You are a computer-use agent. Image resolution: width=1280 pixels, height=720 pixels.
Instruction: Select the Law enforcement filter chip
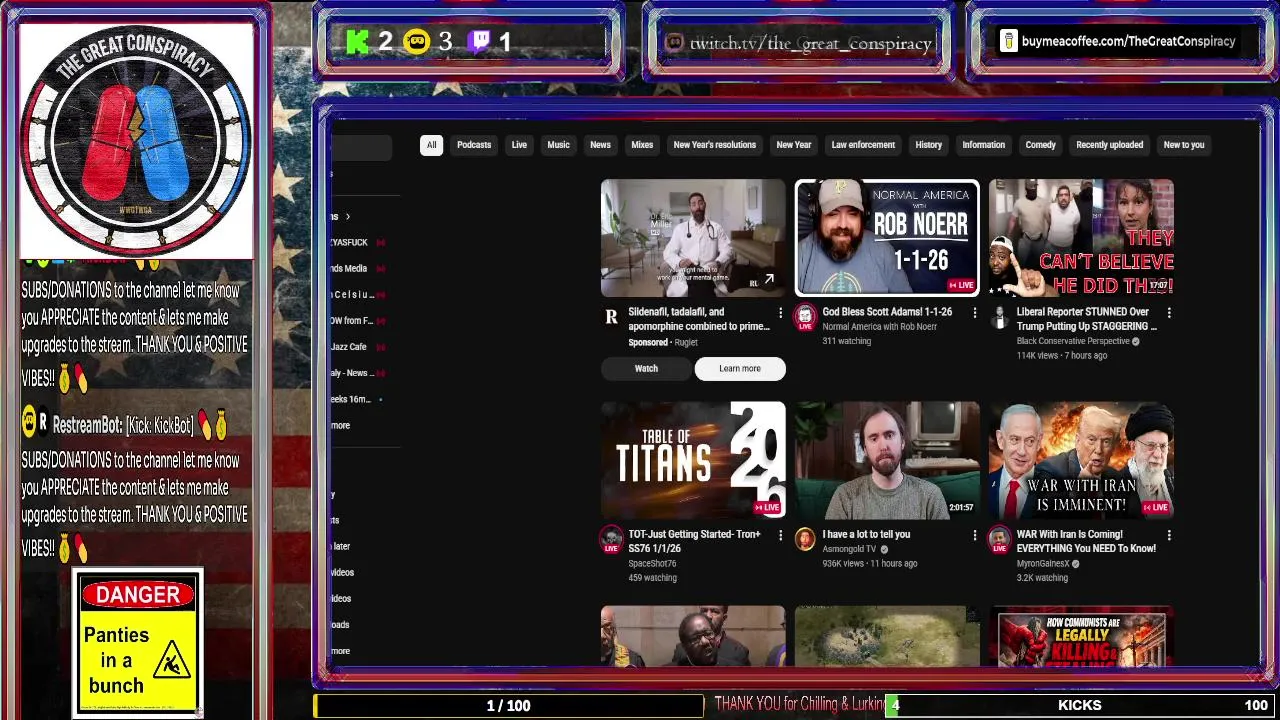(863, 145)
